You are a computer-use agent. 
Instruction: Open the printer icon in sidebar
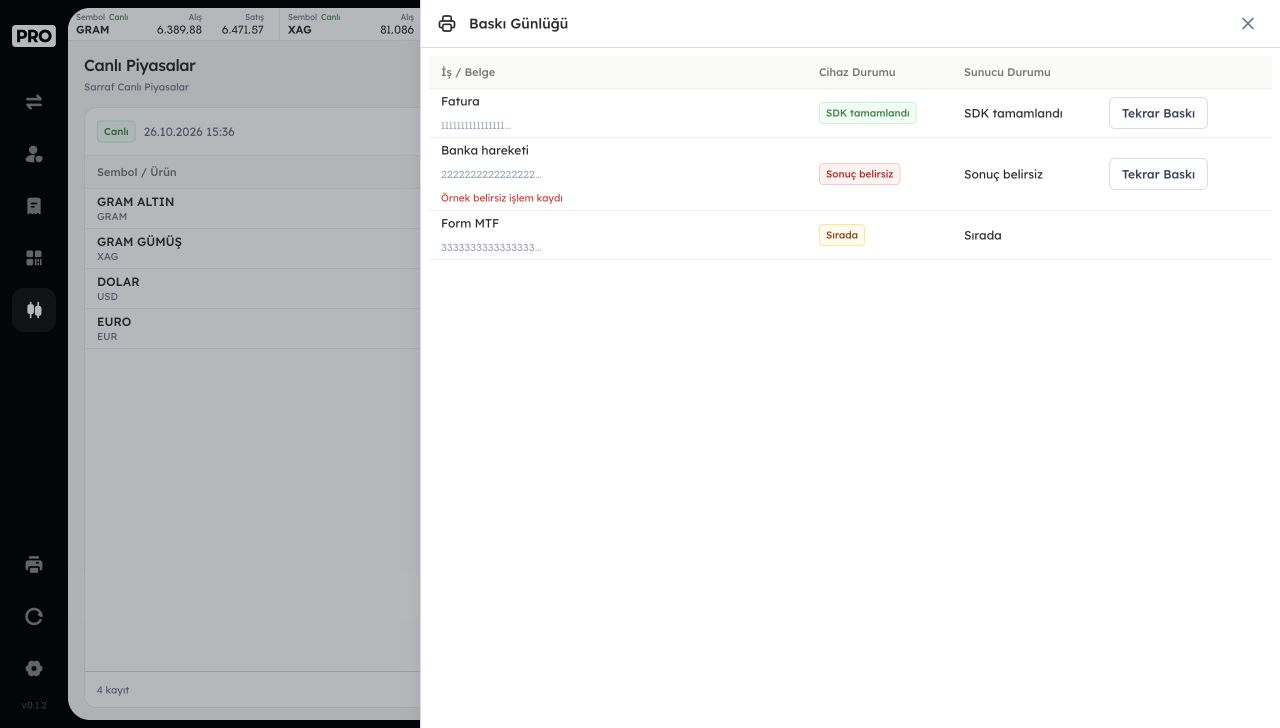coord(34,564)
